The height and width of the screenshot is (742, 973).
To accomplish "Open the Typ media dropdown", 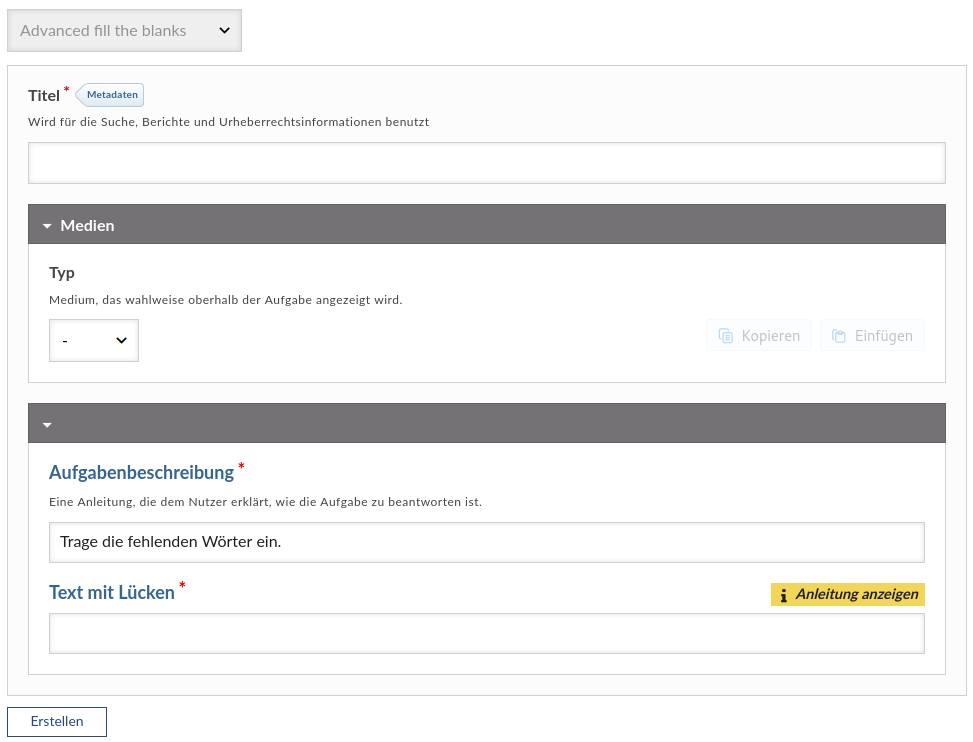I will tap(94, 341).
